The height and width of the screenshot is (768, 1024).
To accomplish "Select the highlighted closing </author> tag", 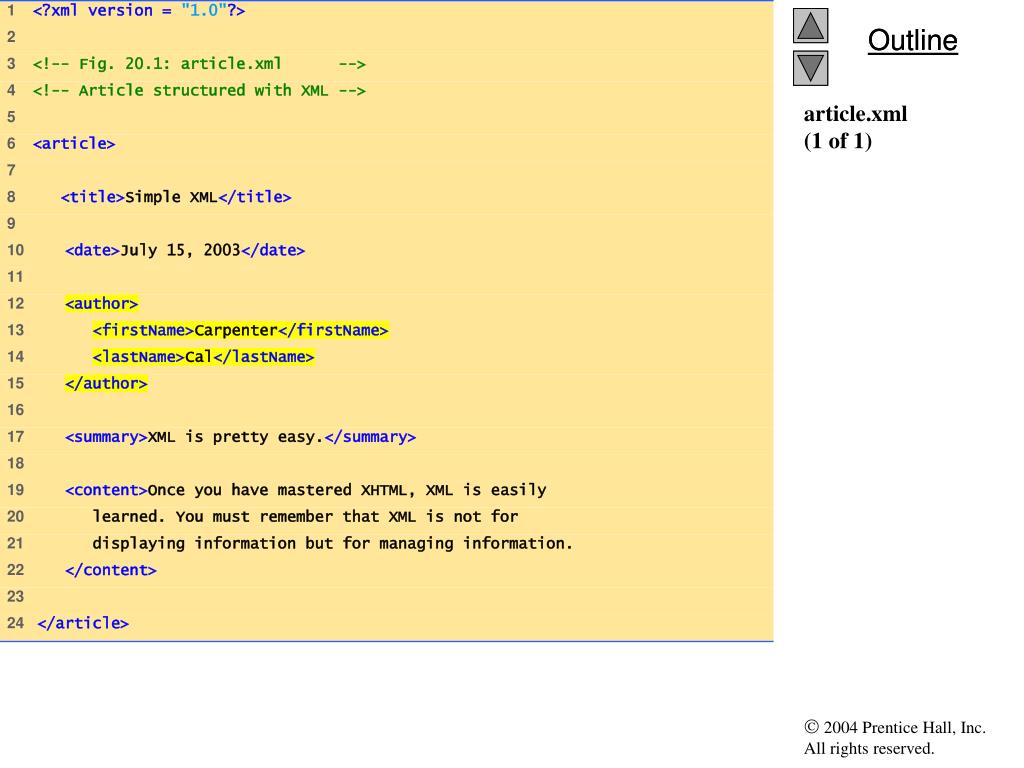I will tap(106, 383).
